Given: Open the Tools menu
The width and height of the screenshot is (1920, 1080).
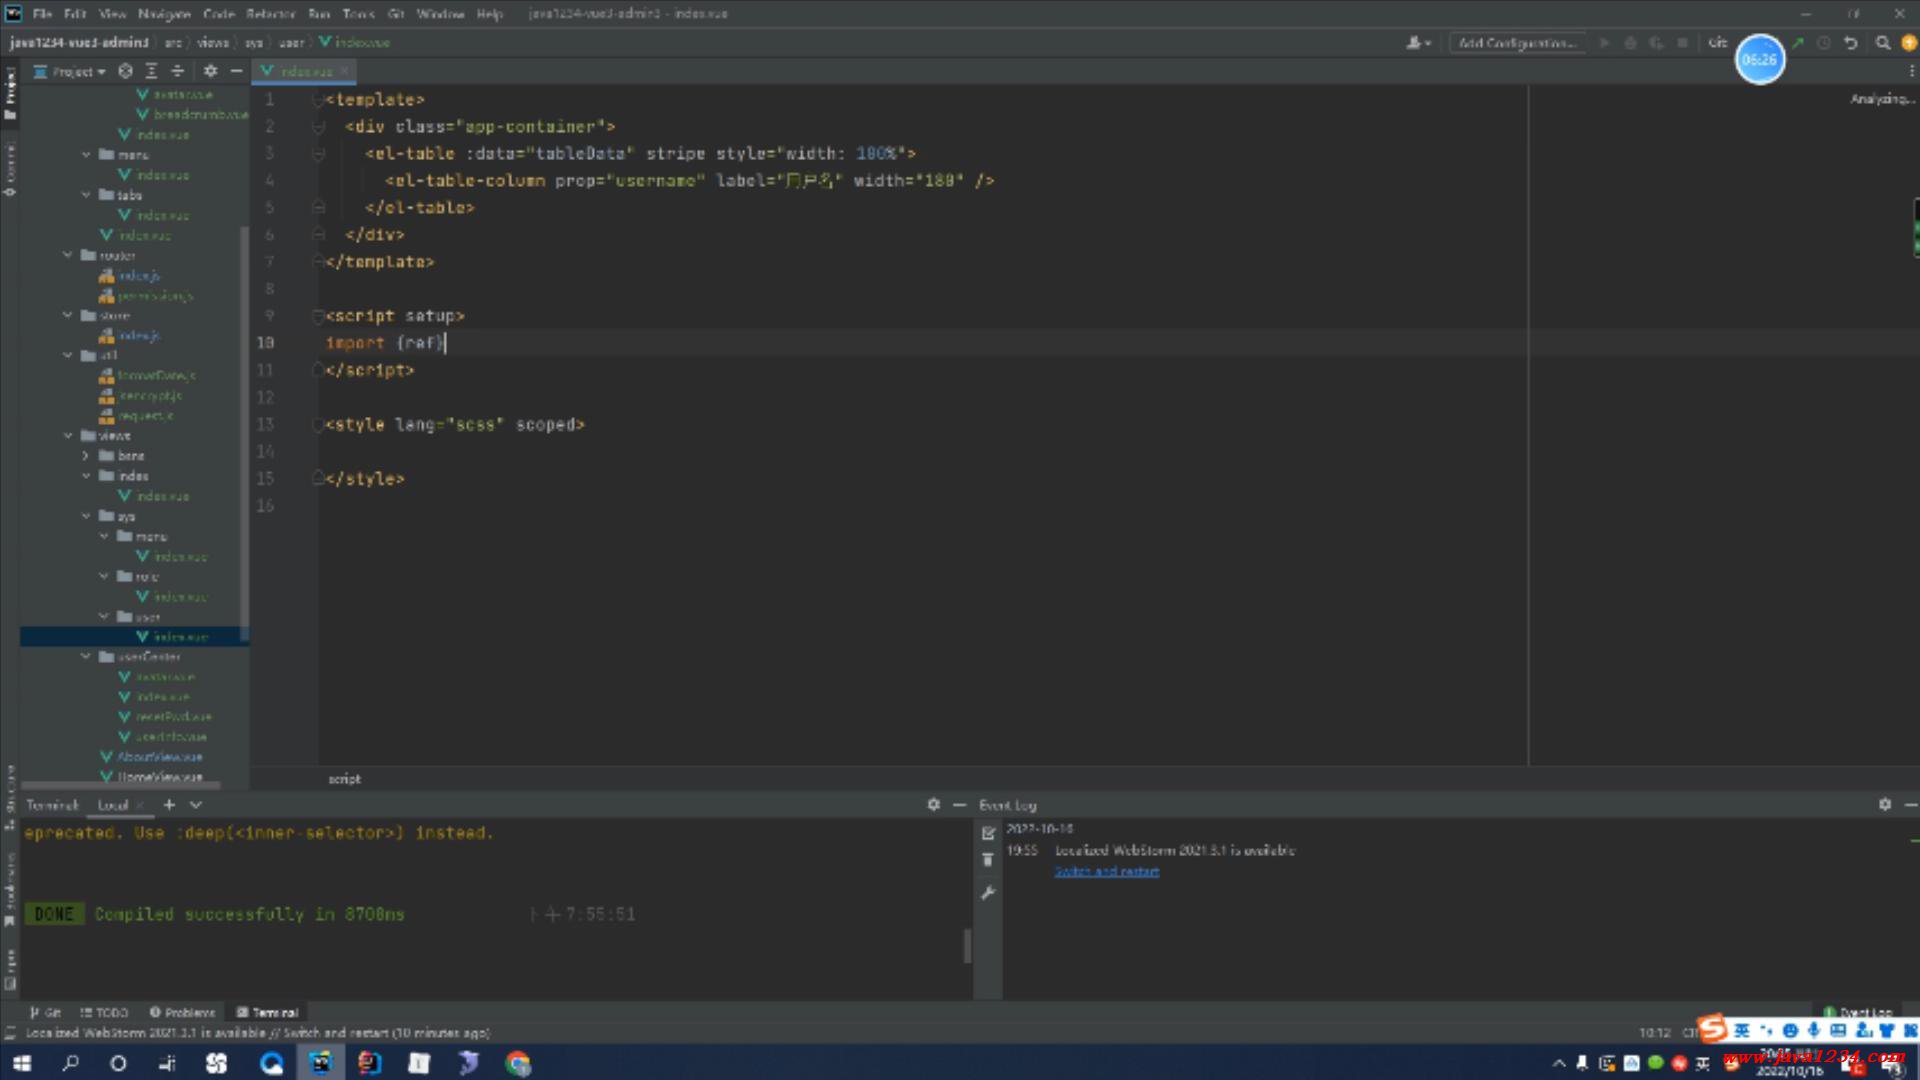Looking at the screenshot, I should tap(358, 14).
